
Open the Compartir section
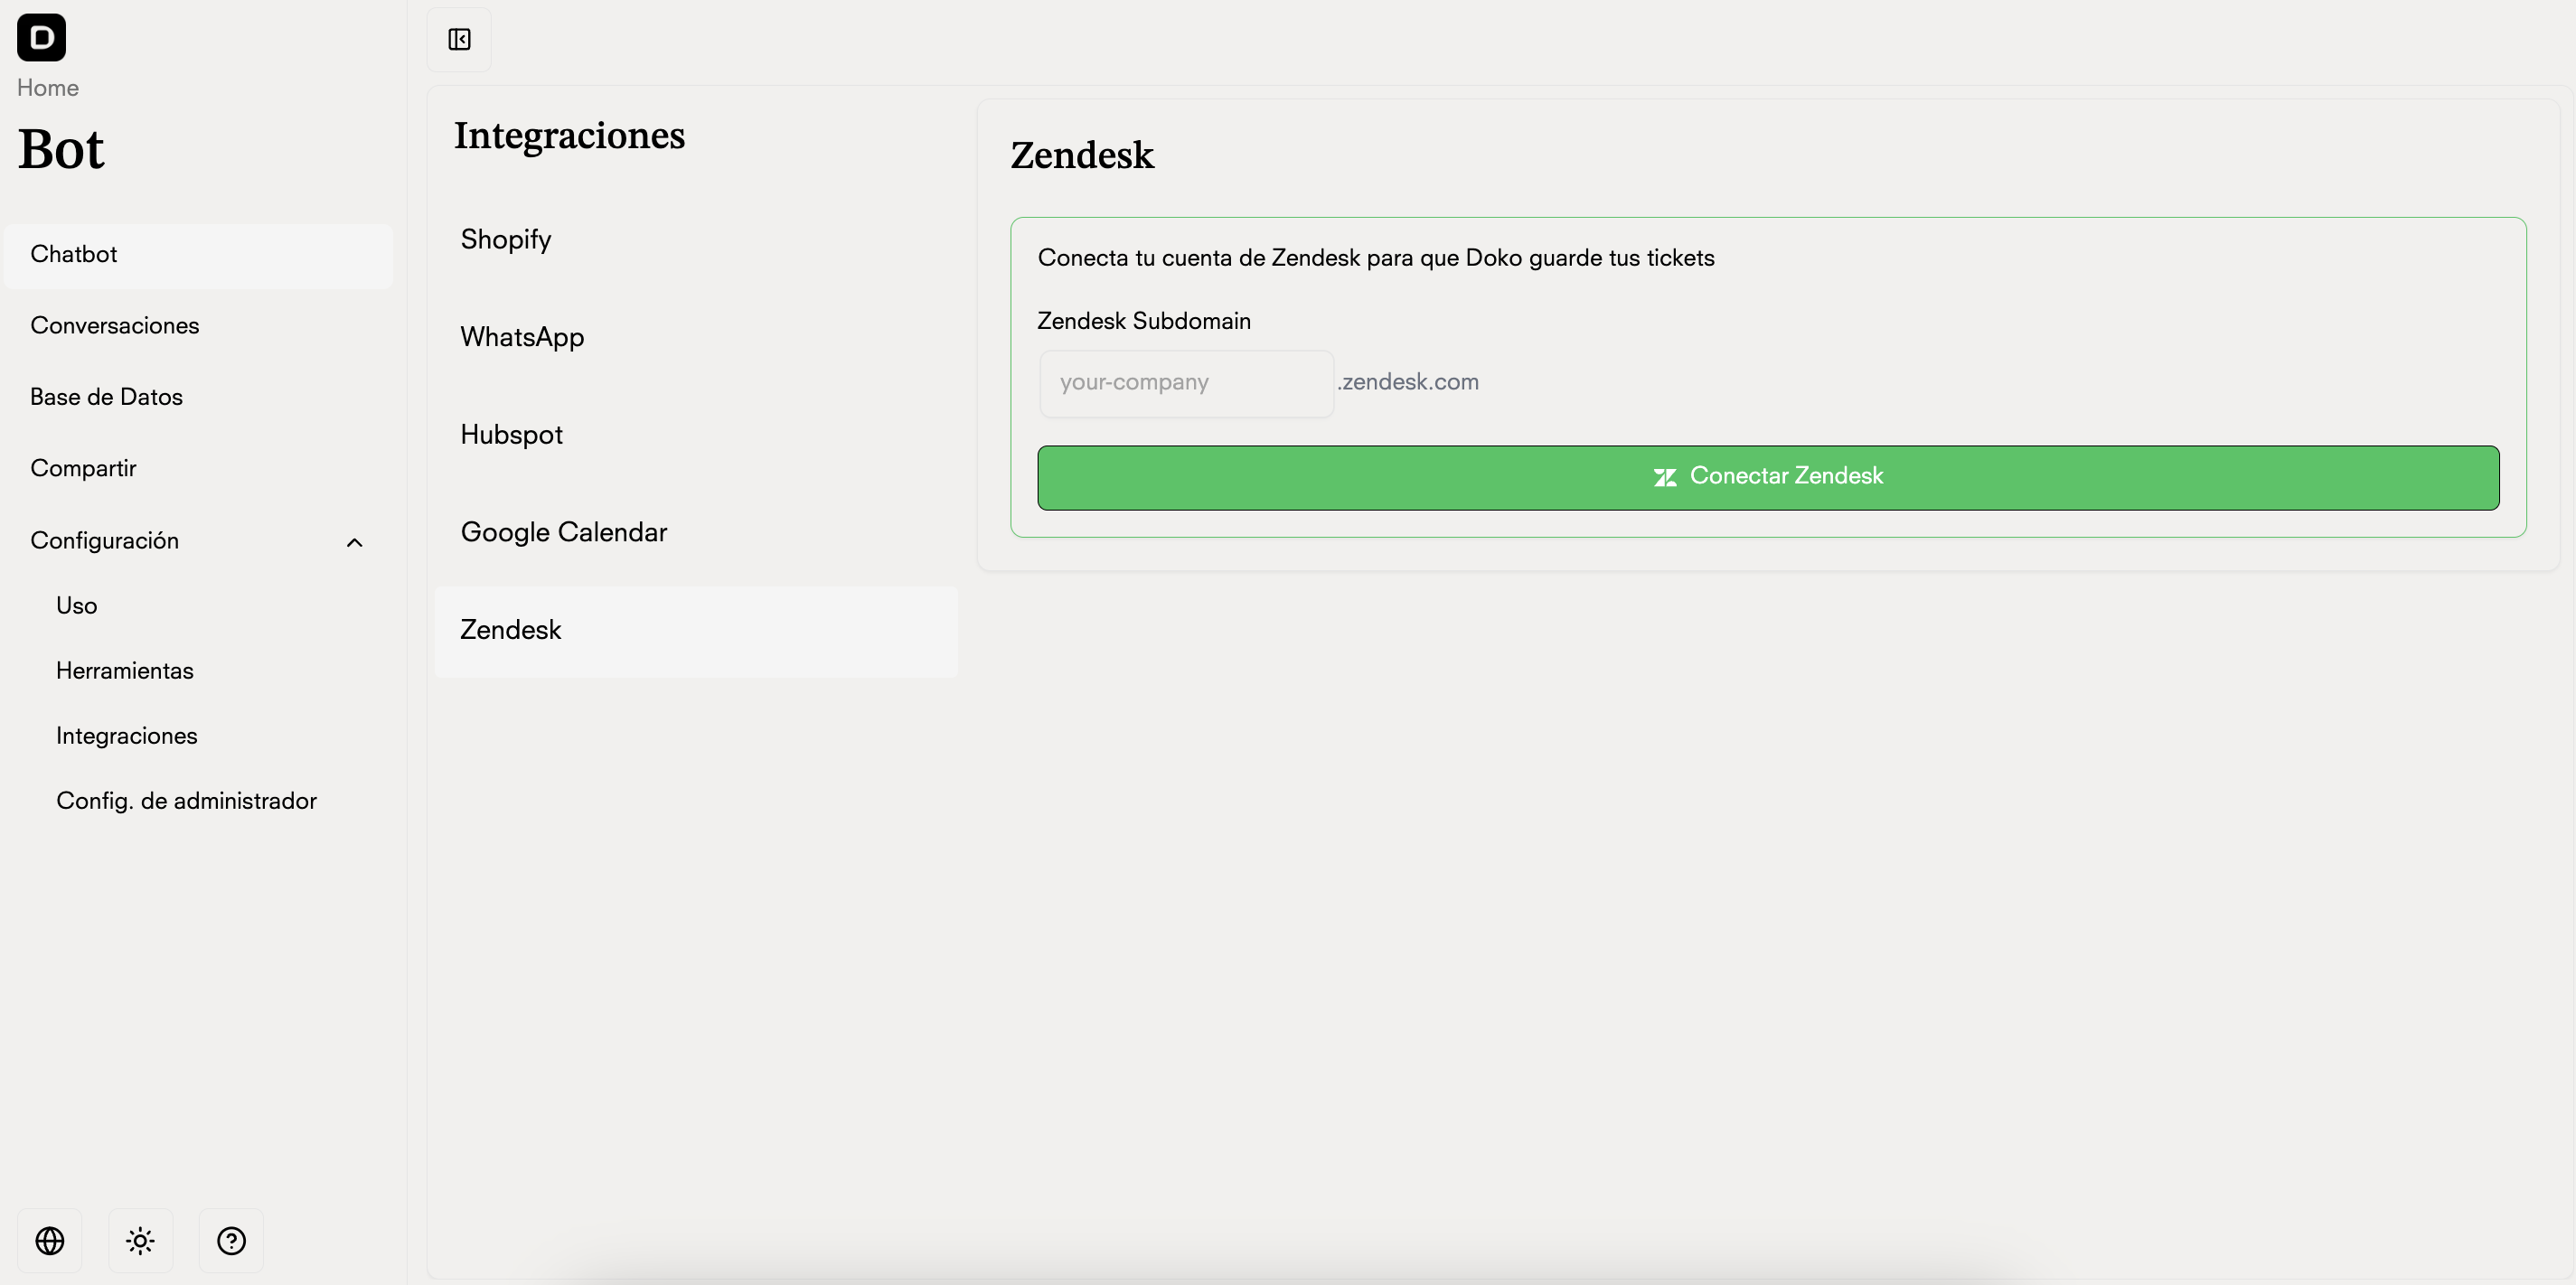[x=83, y=468]
